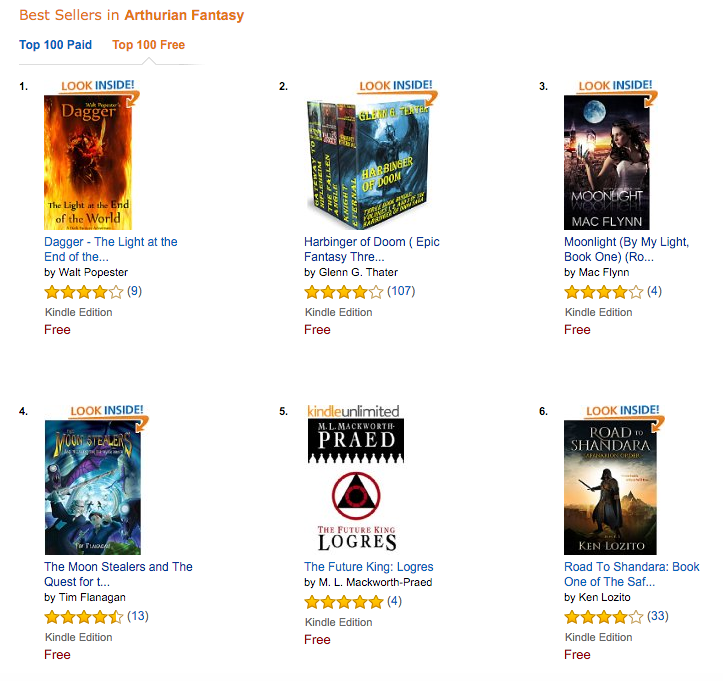The image size is (723, 681).
Task: Click the Dagger book cover thumbnail
Action: click(88, 162)
